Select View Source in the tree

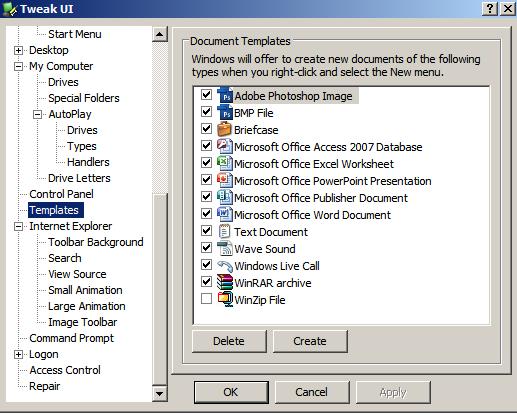77,274
